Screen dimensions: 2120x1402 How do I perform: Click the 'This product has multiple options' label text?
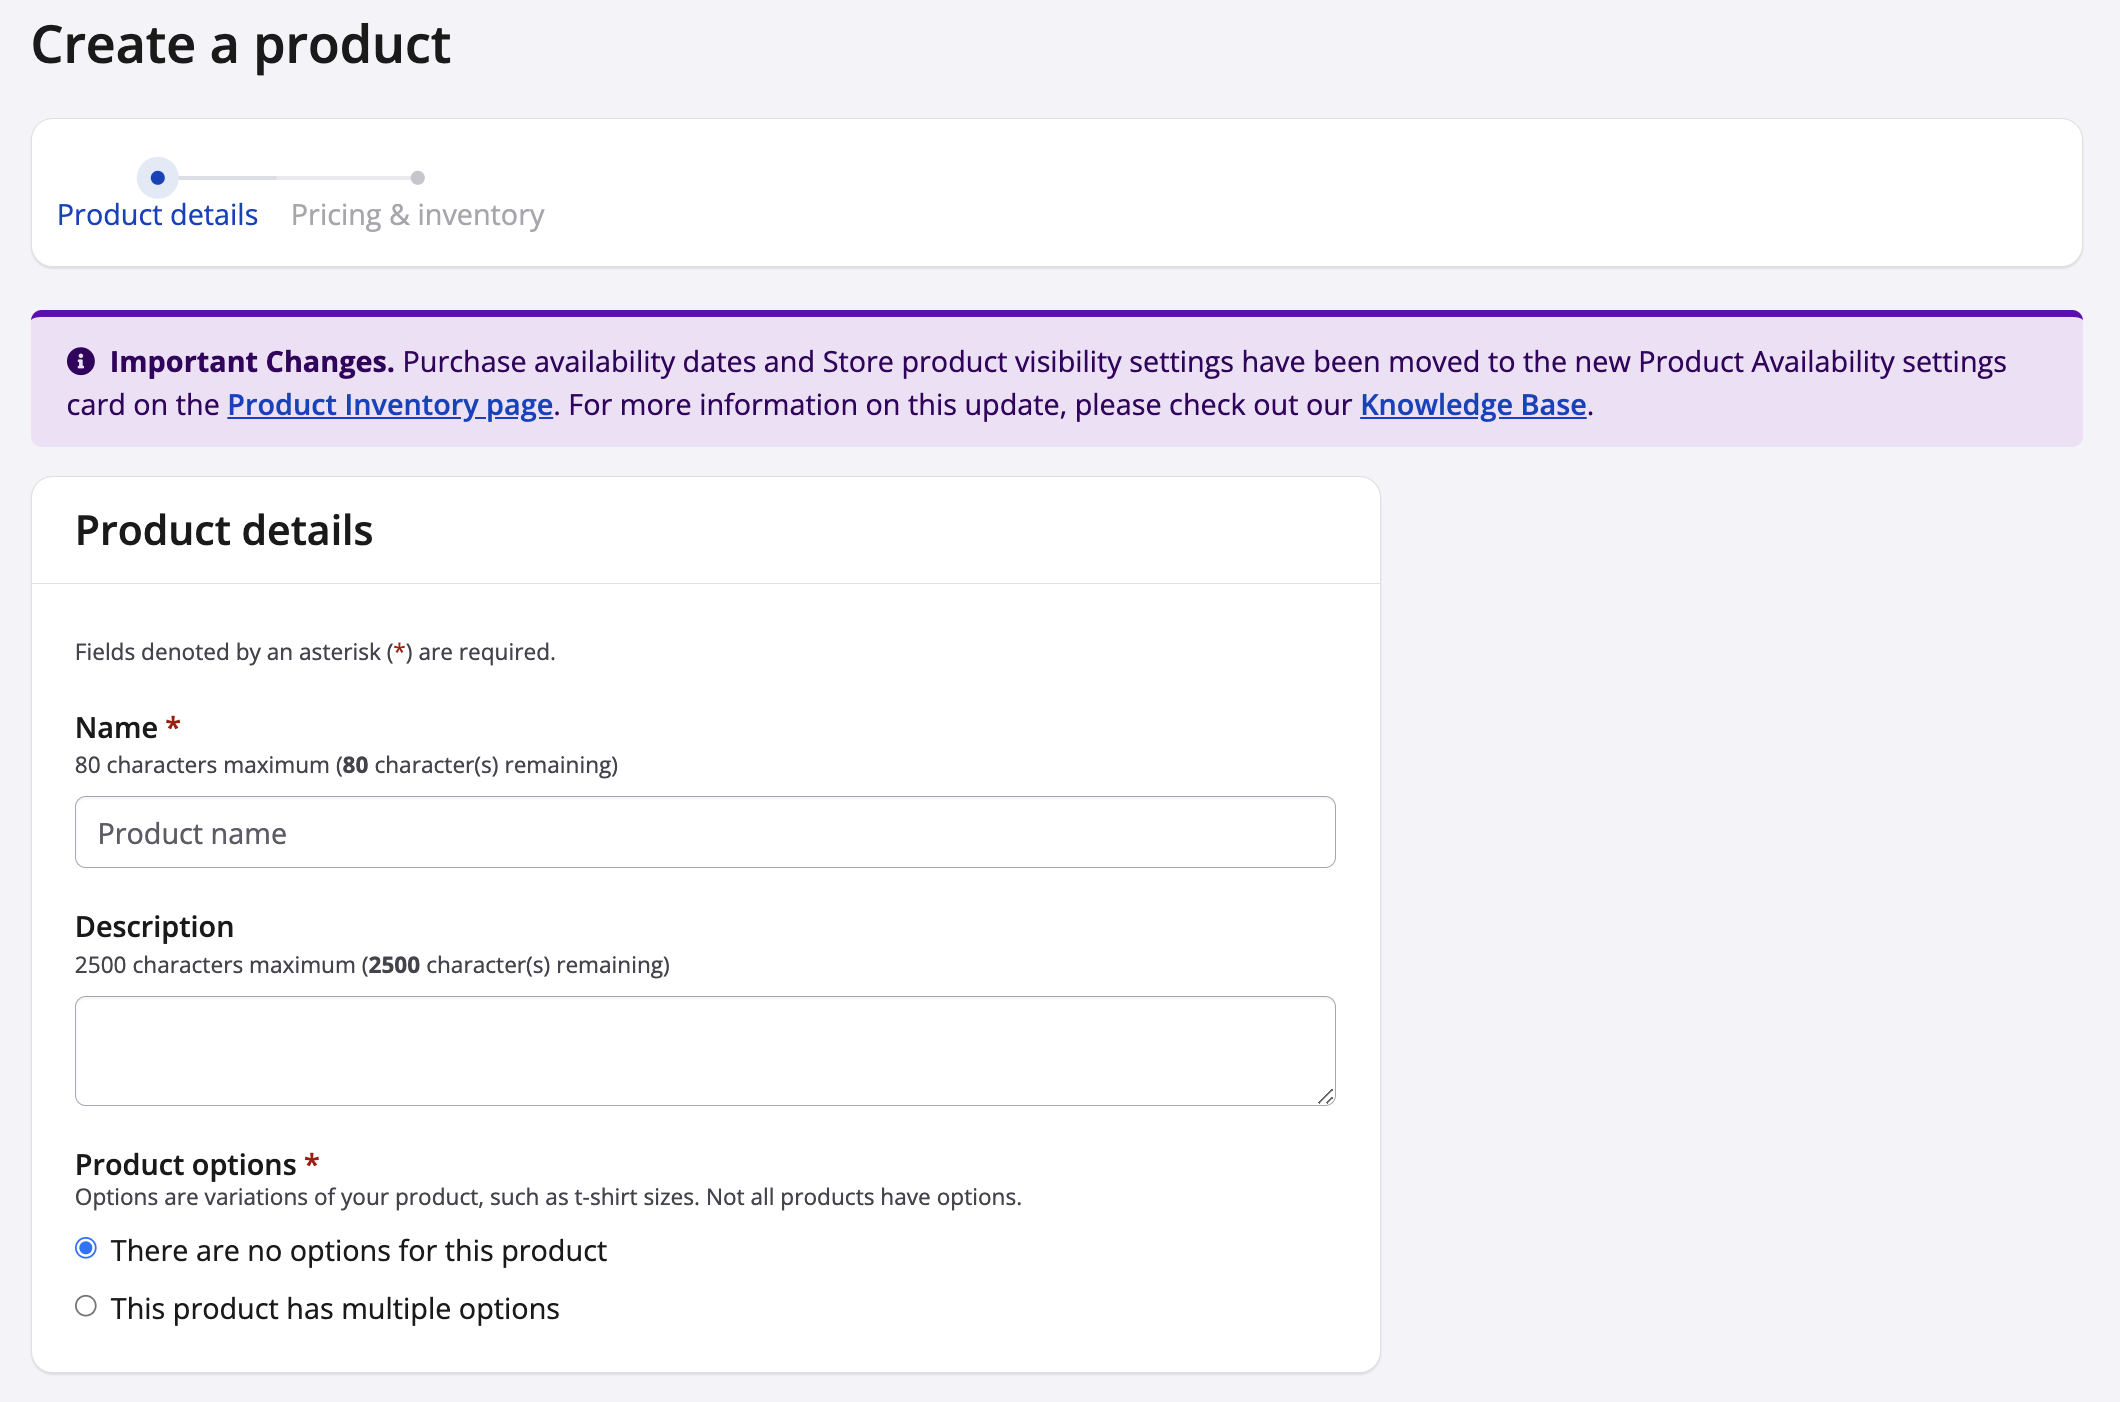pos(335,1309)
